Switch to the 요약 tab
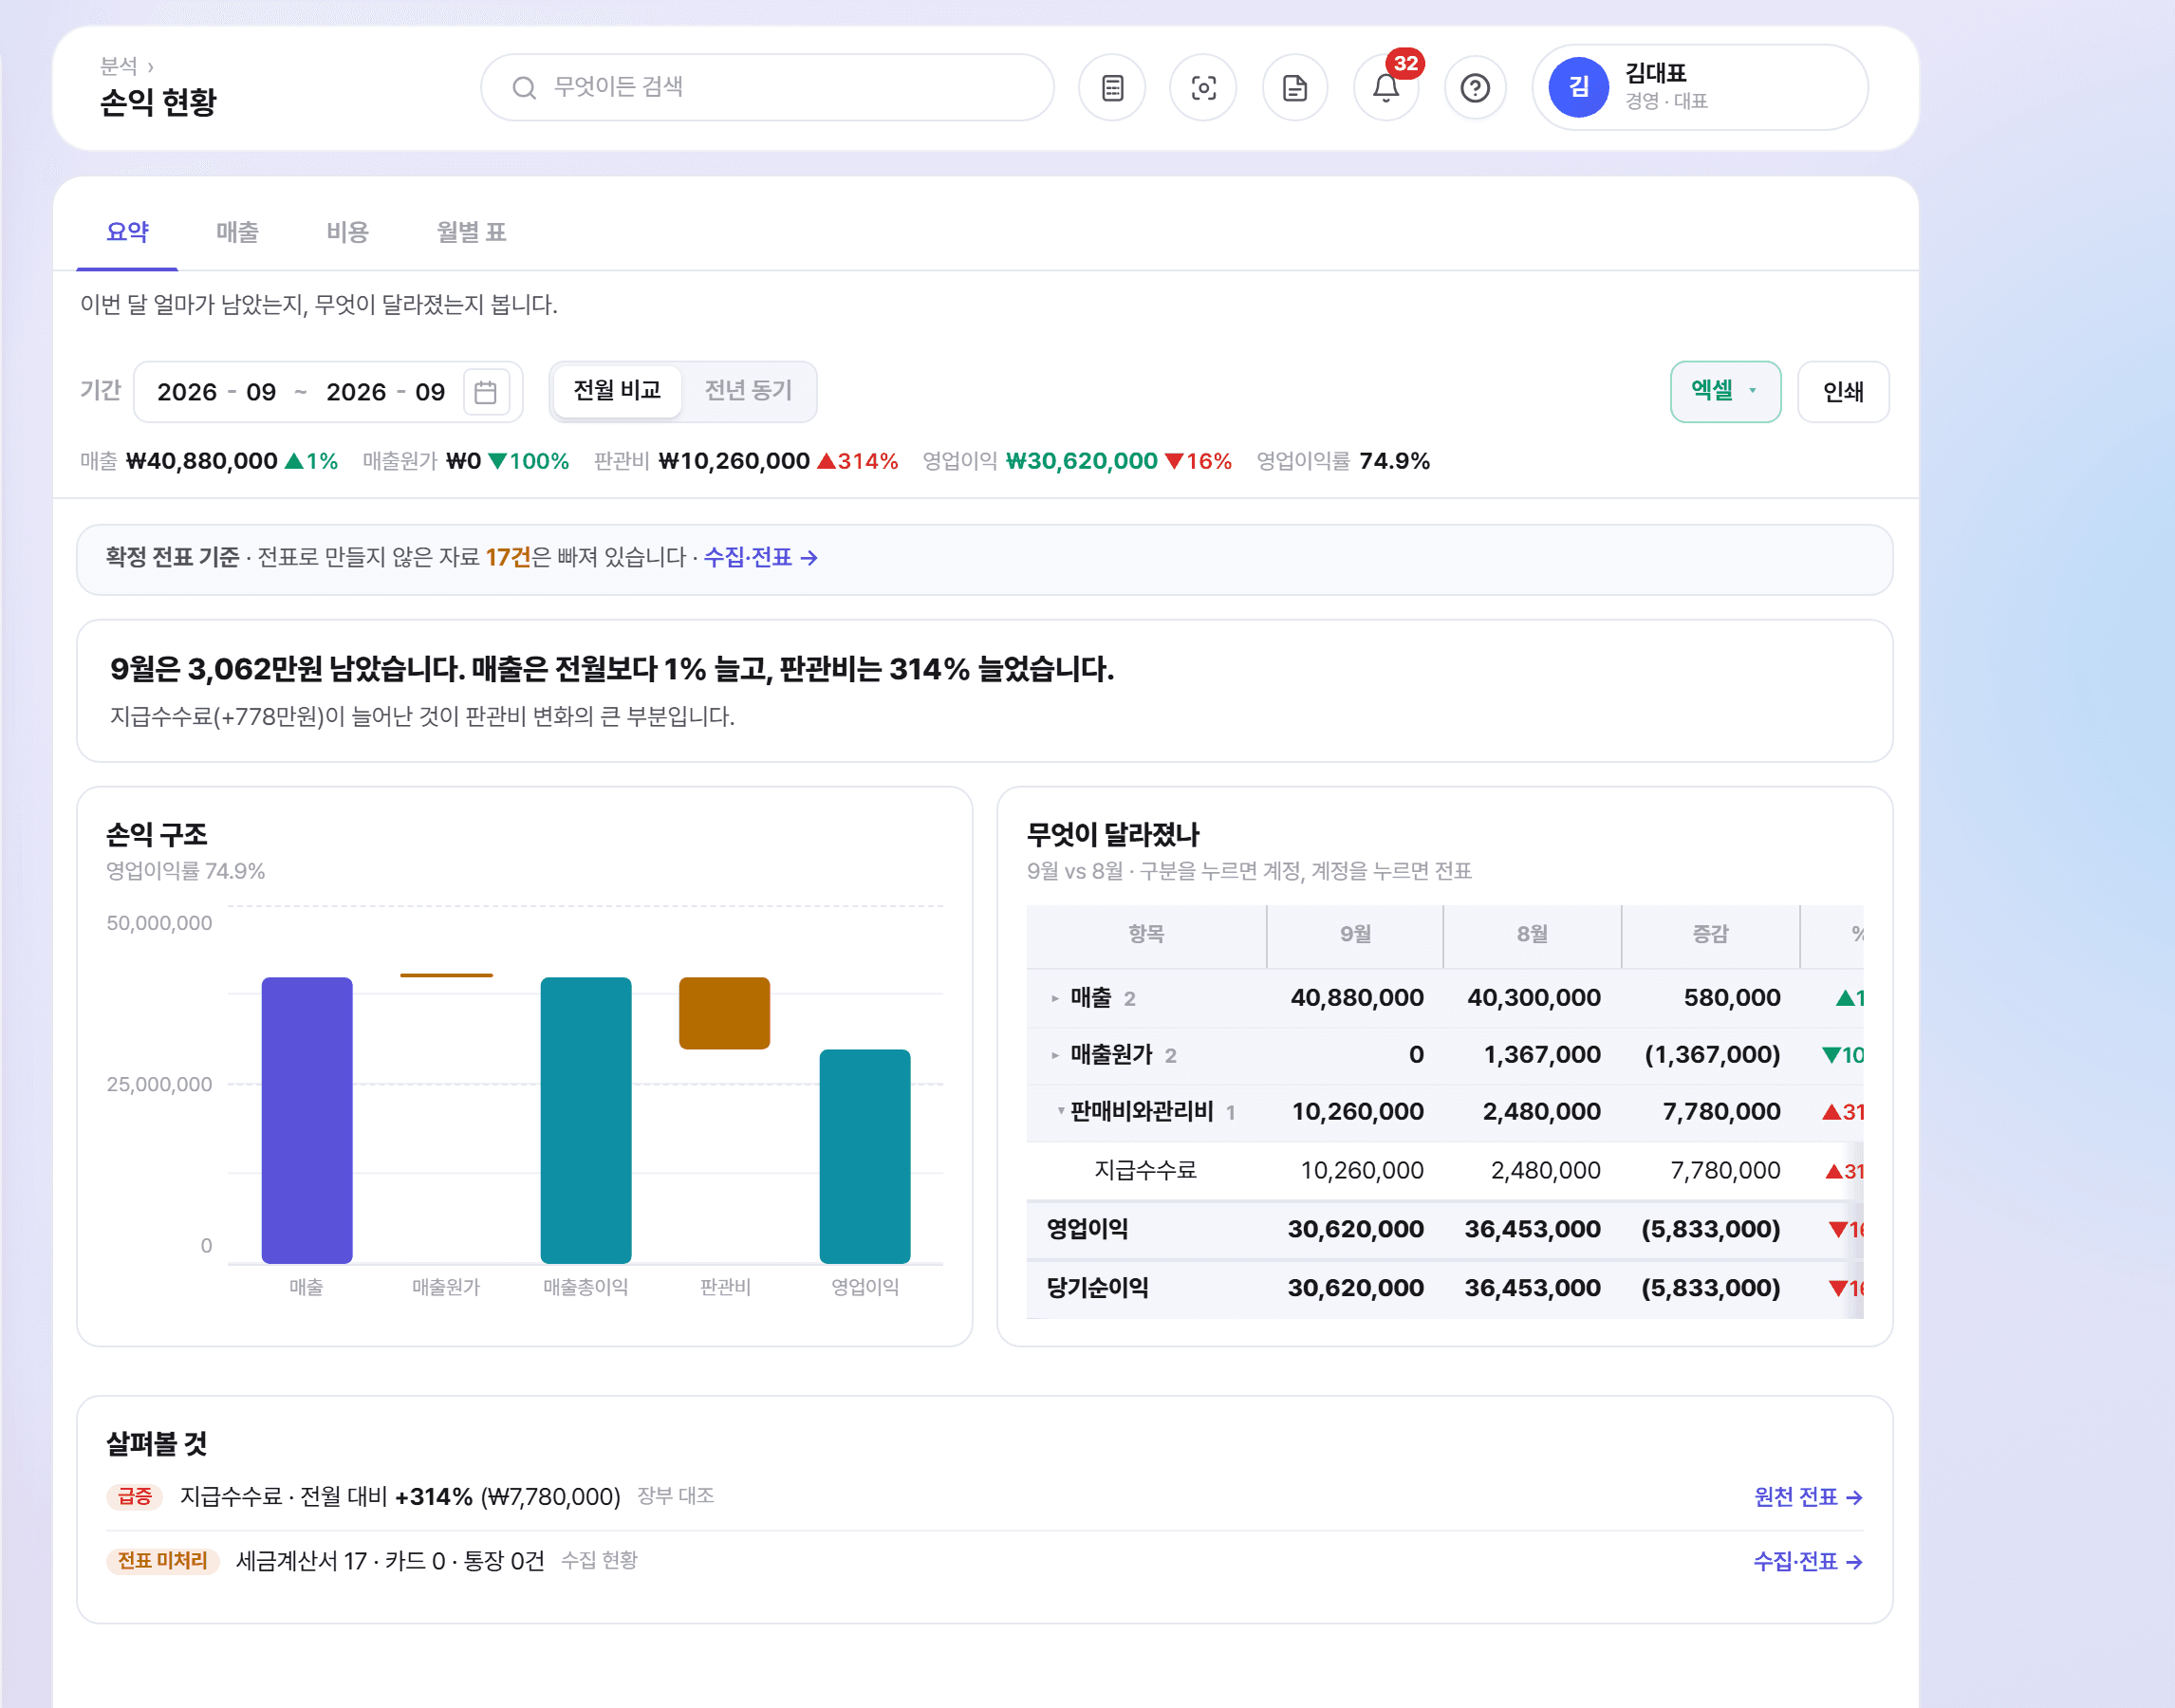The width and height of the screenshot is (2175, 1708). [x=127, y=232]
